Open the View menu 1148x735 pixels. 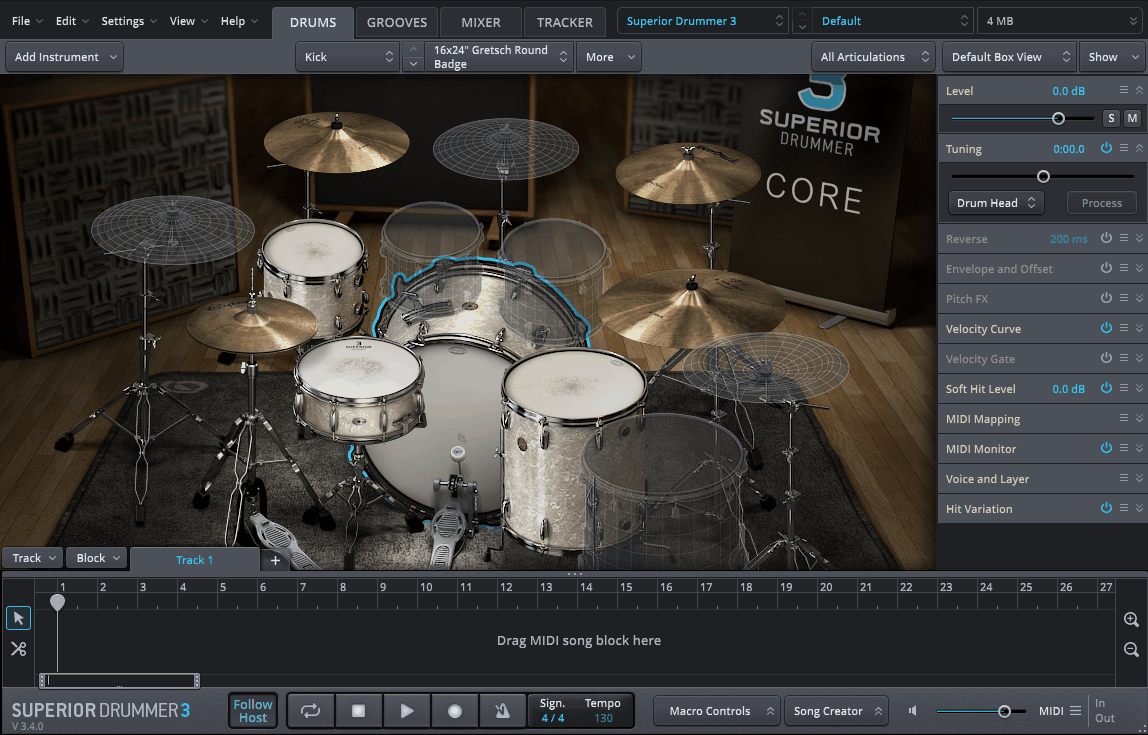coord(188,21)
